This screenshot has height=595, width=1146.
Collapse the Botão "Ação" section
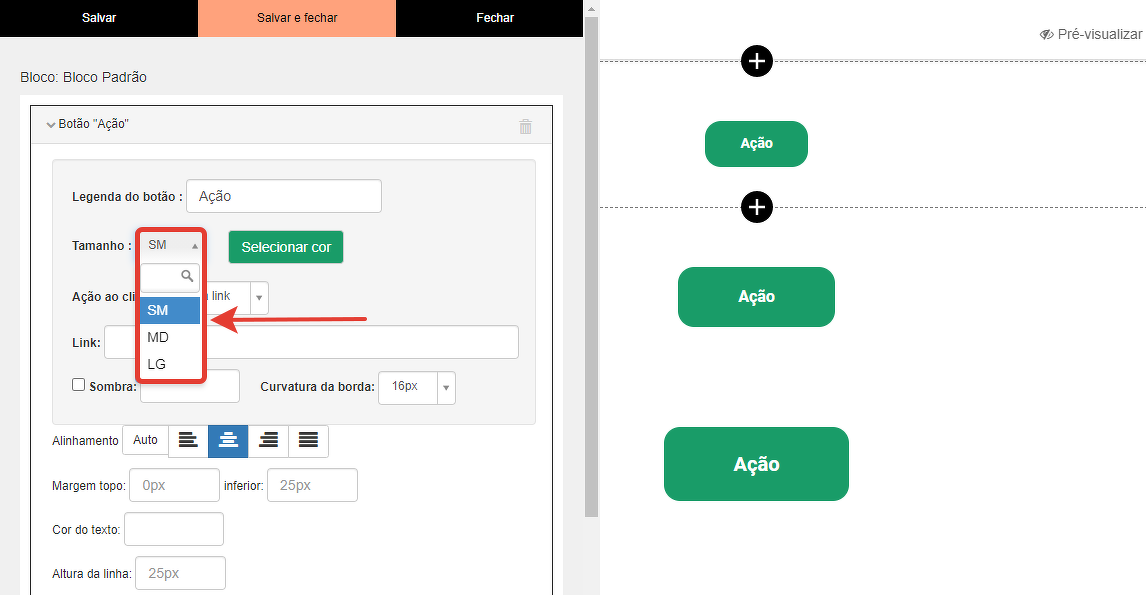tap(51, 125)
